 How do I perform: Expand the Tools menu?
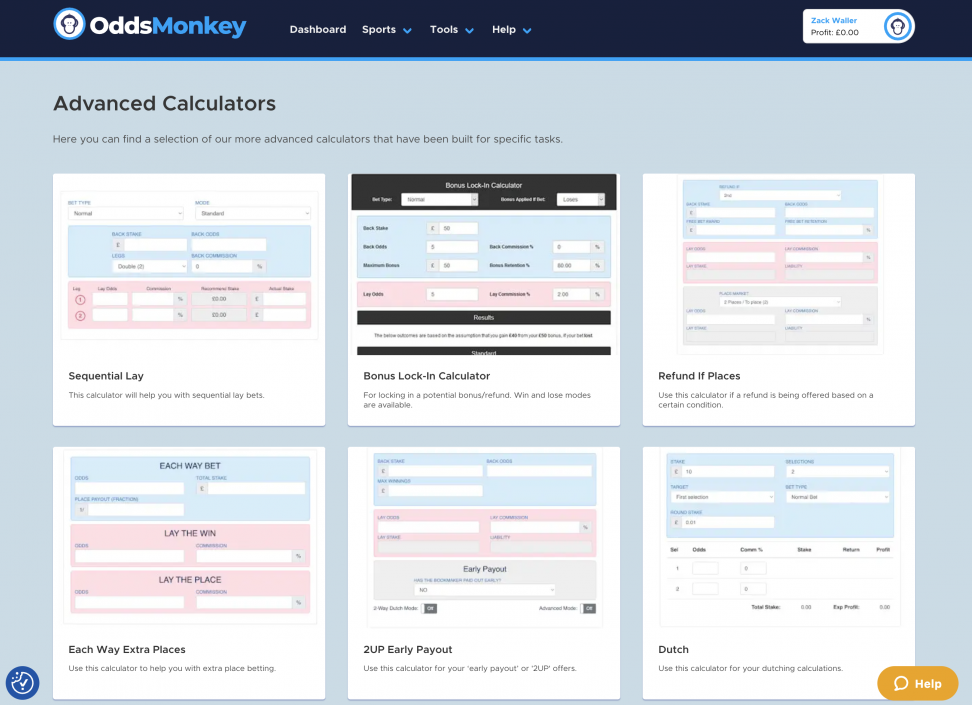[x=452, y=29]
